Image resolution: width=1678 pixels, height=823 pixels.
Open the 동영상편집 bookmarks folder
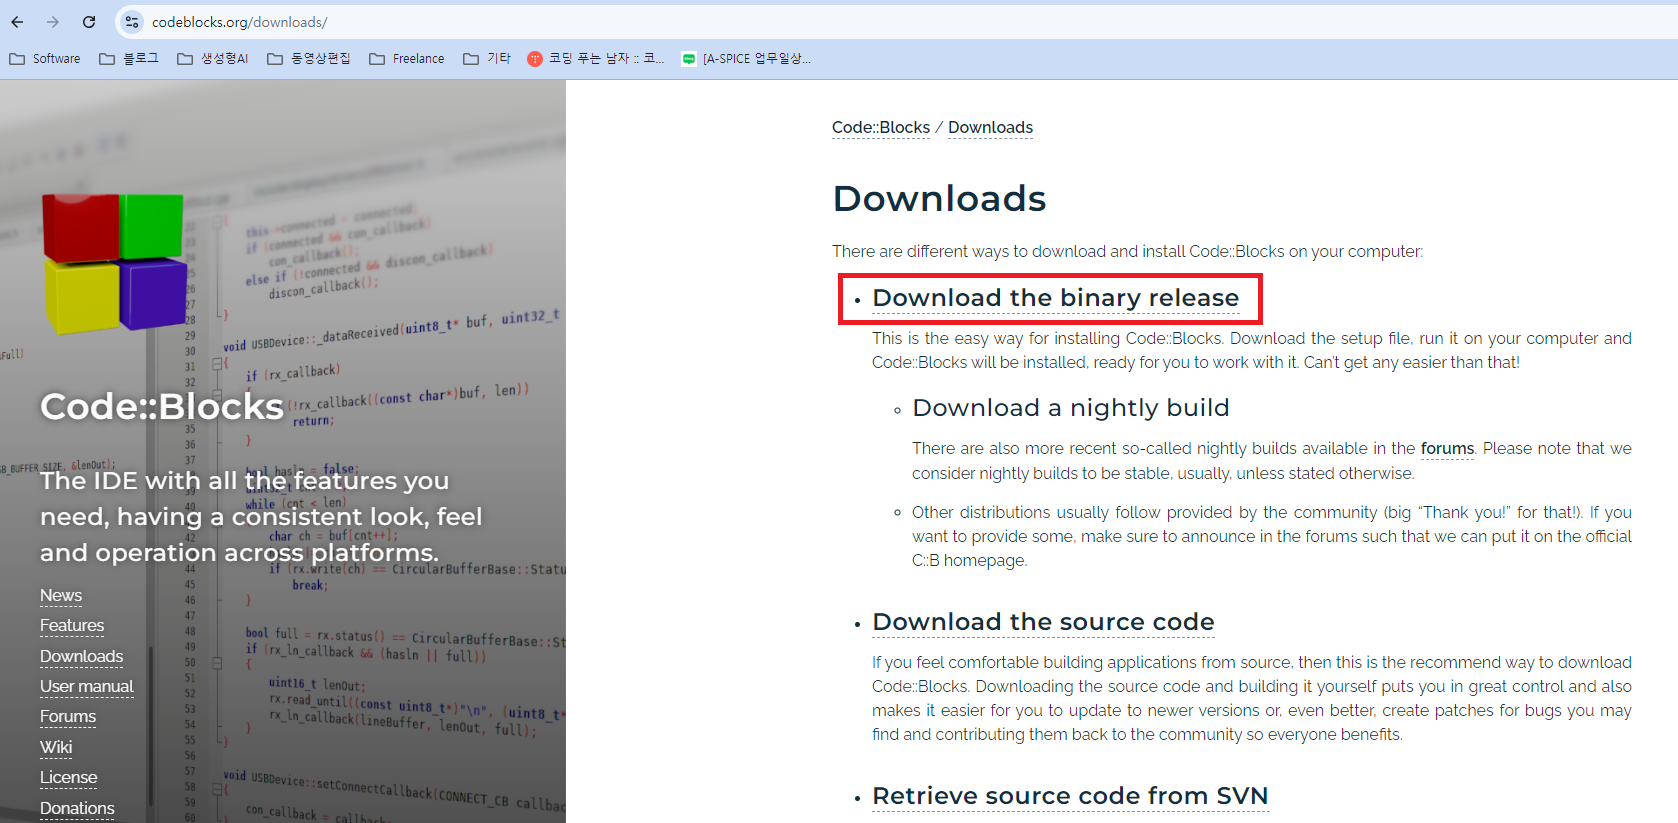[309, 59]
